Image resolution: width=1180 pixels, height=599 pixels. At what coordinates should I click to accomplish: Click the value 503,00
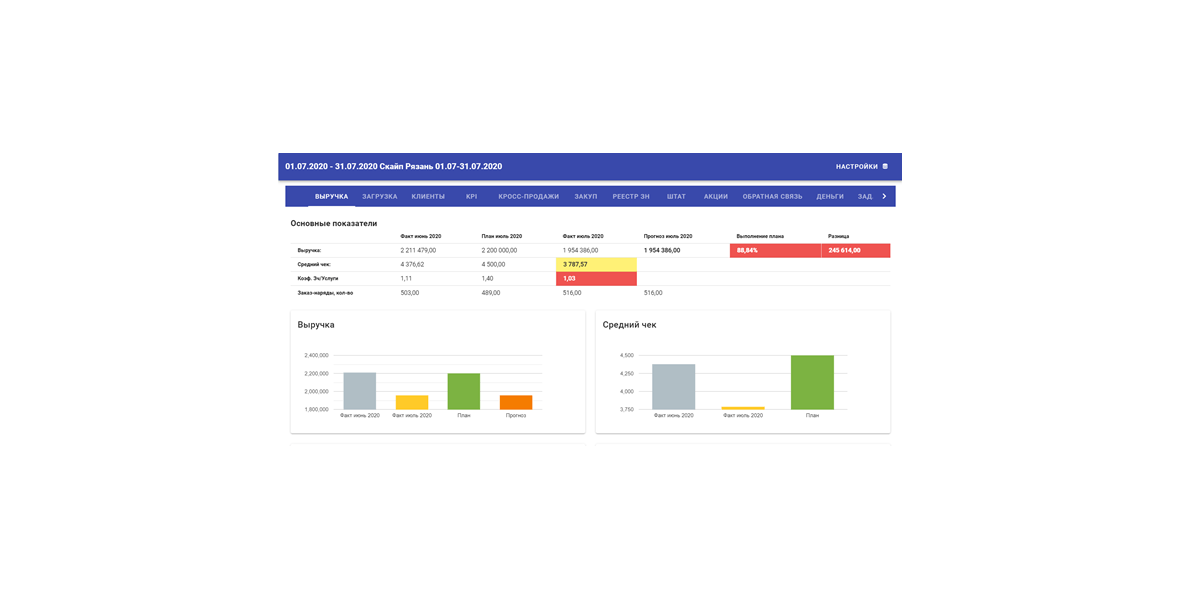pos(410,293)
